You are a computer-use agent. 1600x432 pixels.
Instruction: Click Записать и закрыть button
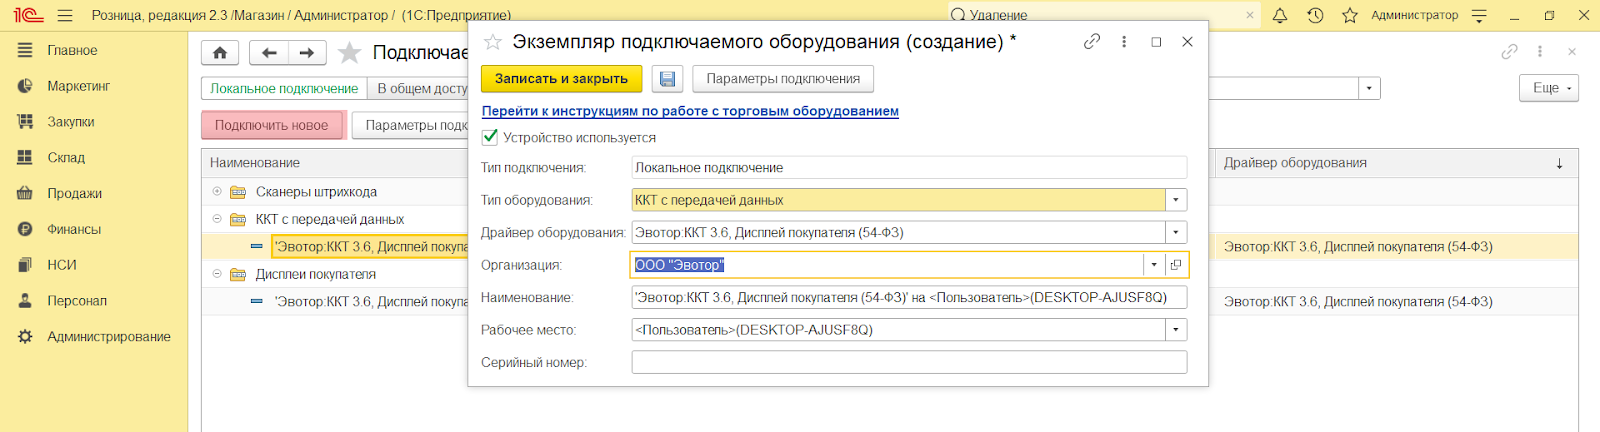click(x=561, y=79)
